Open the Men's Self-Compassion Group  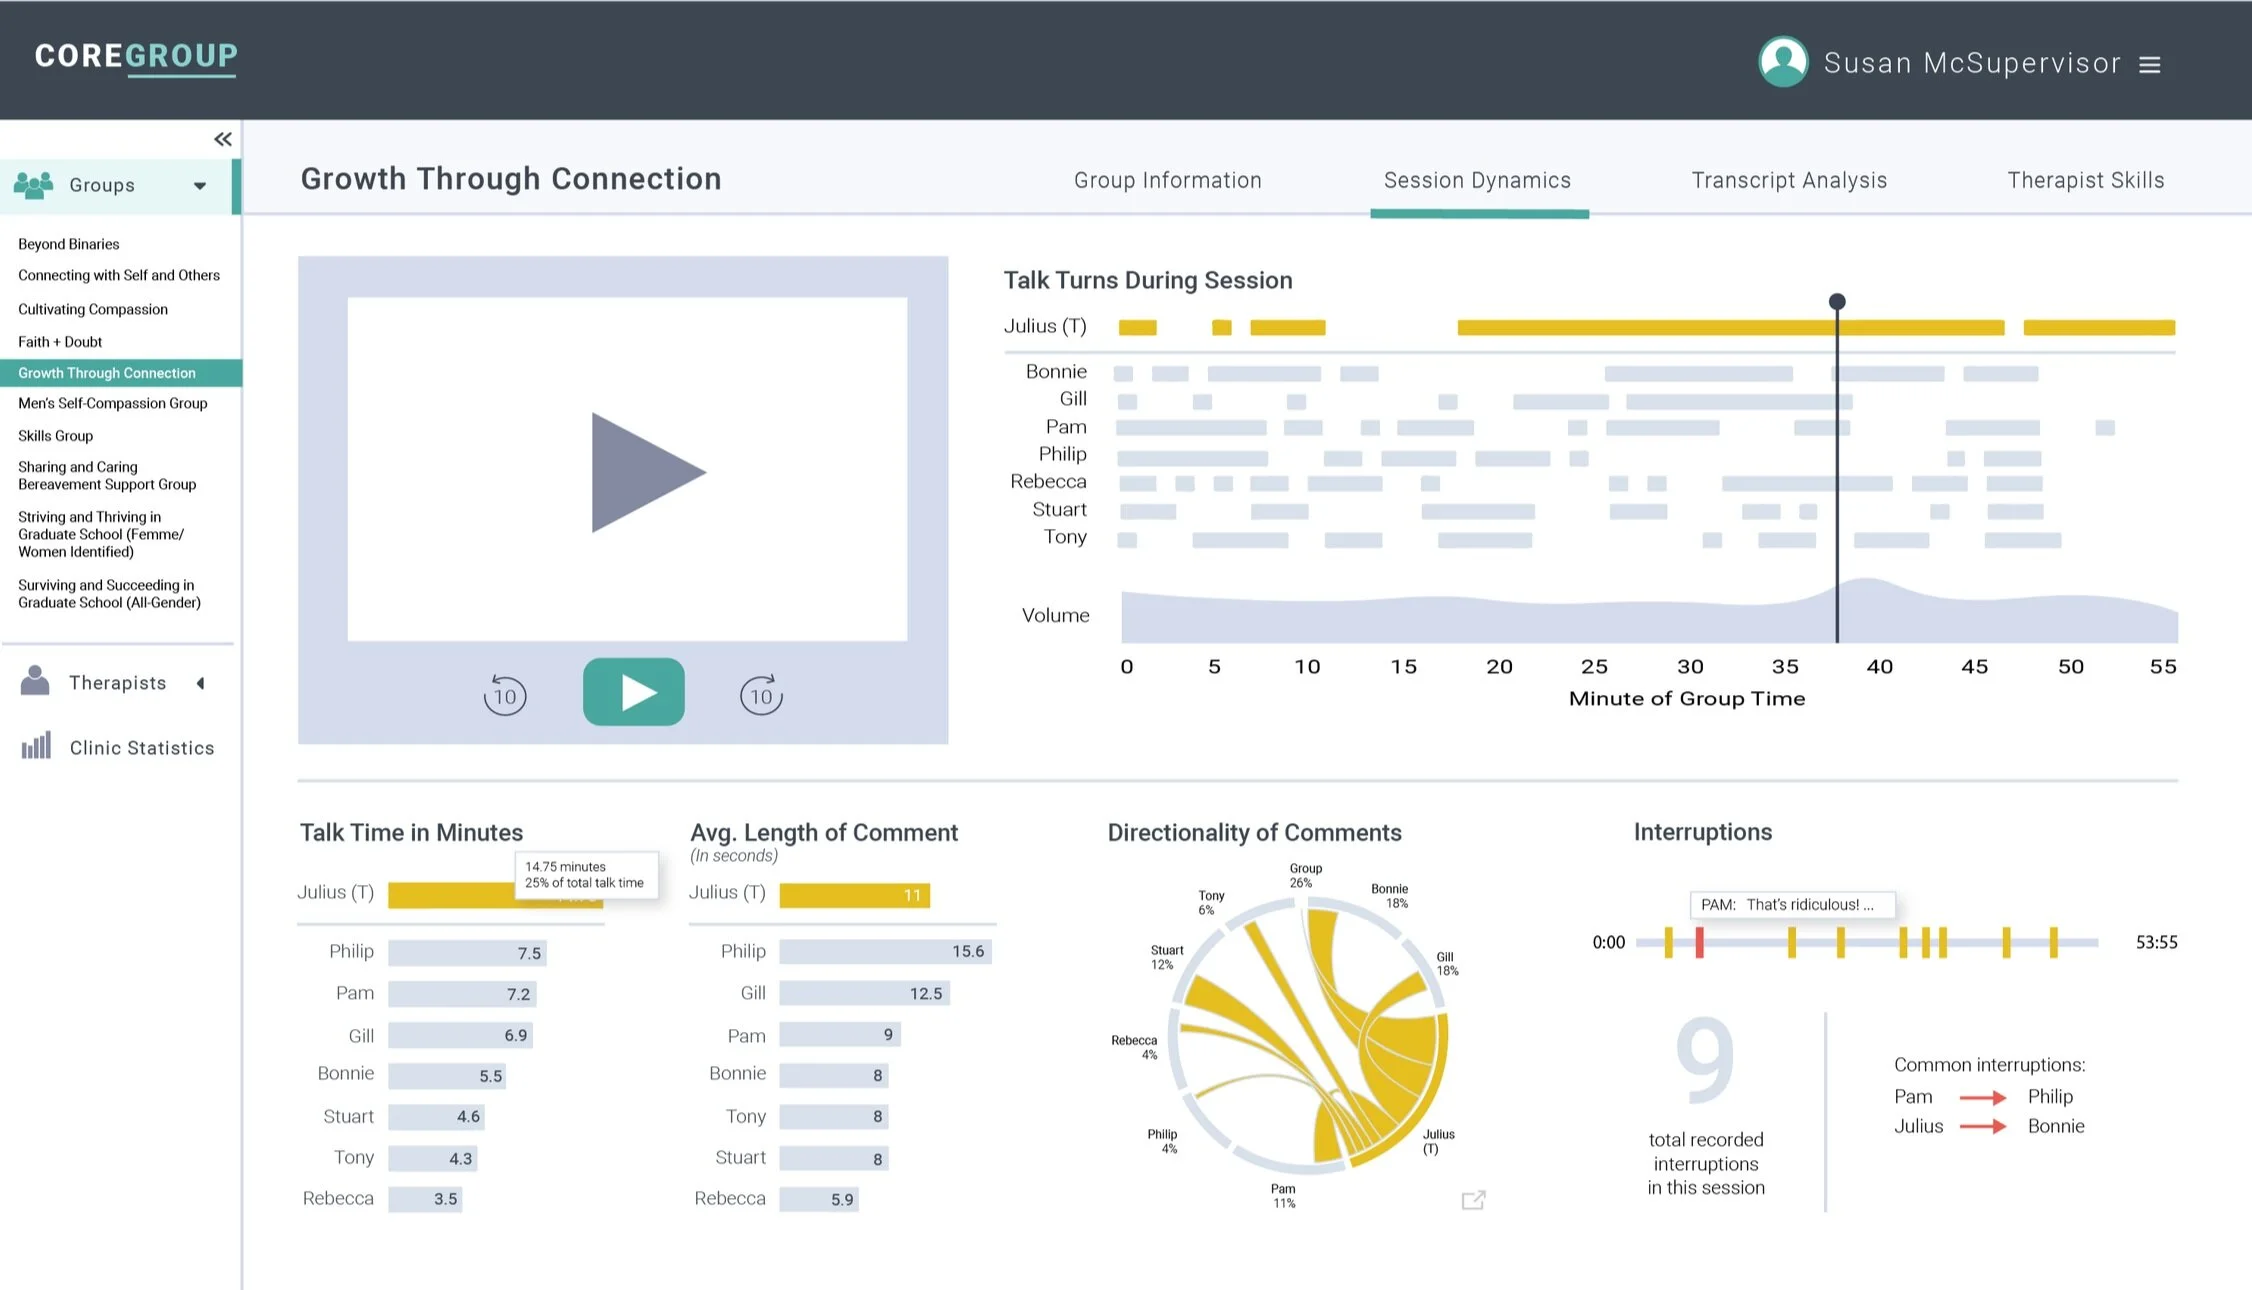click(112, 403)
